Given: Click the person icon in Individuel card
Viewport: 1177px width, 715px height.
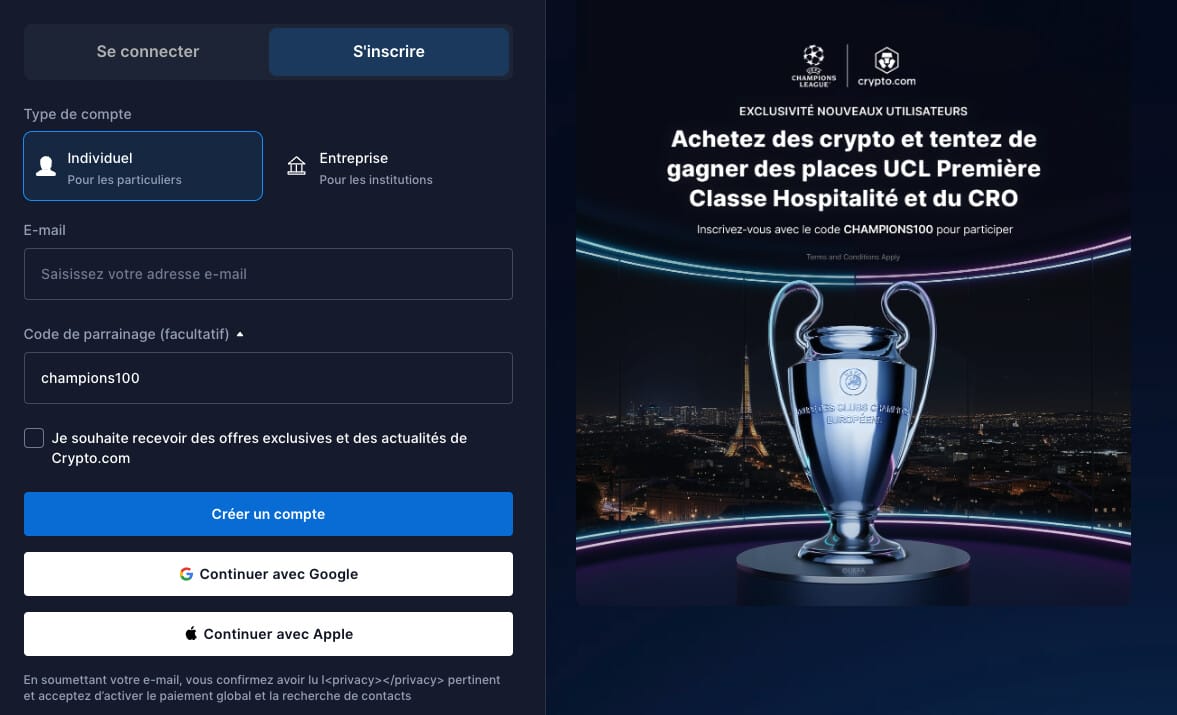Looking at the screenshot, I should tap(46, 166).
